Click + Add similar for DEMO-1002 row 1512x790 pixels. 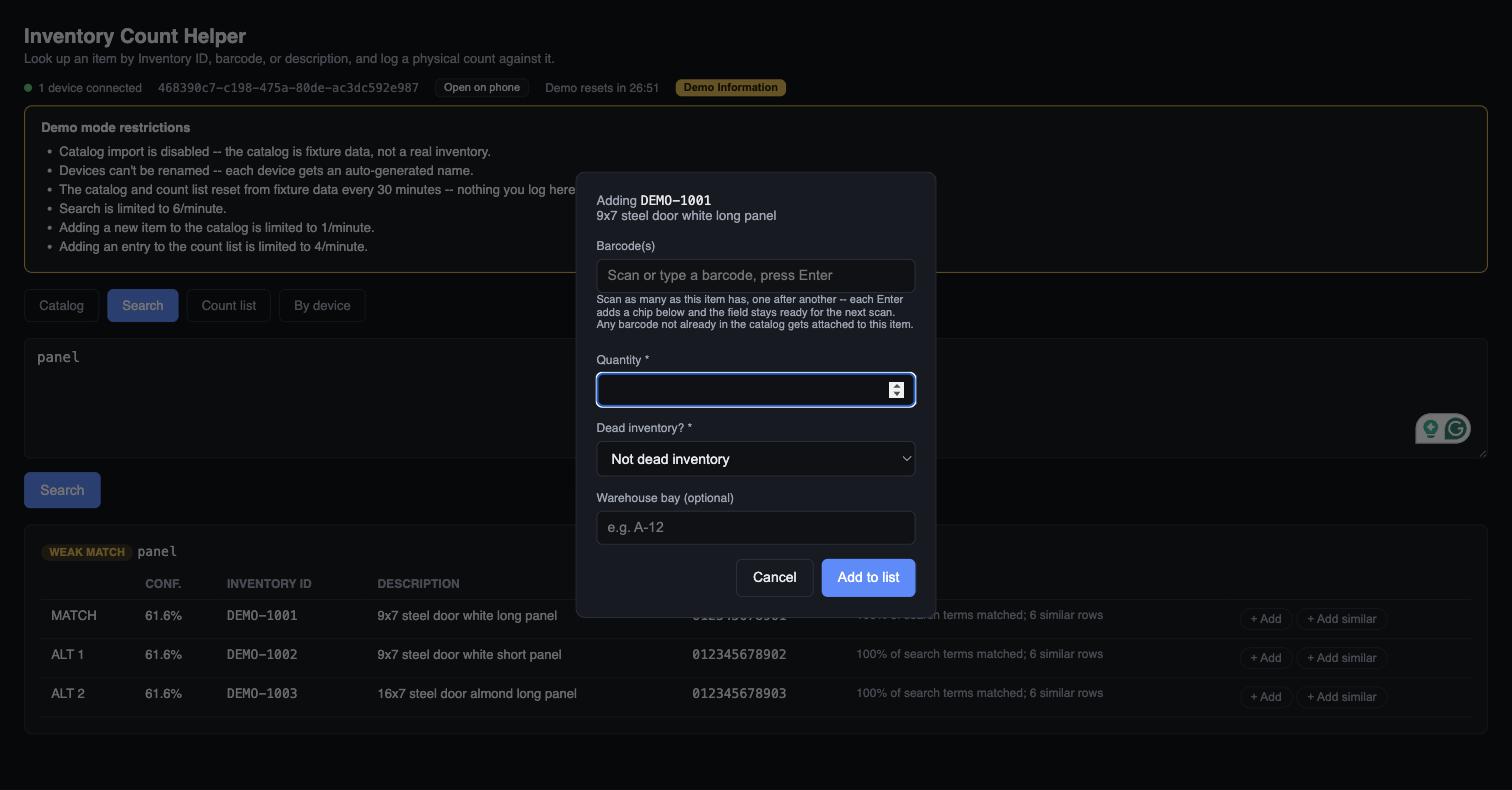1341,658
